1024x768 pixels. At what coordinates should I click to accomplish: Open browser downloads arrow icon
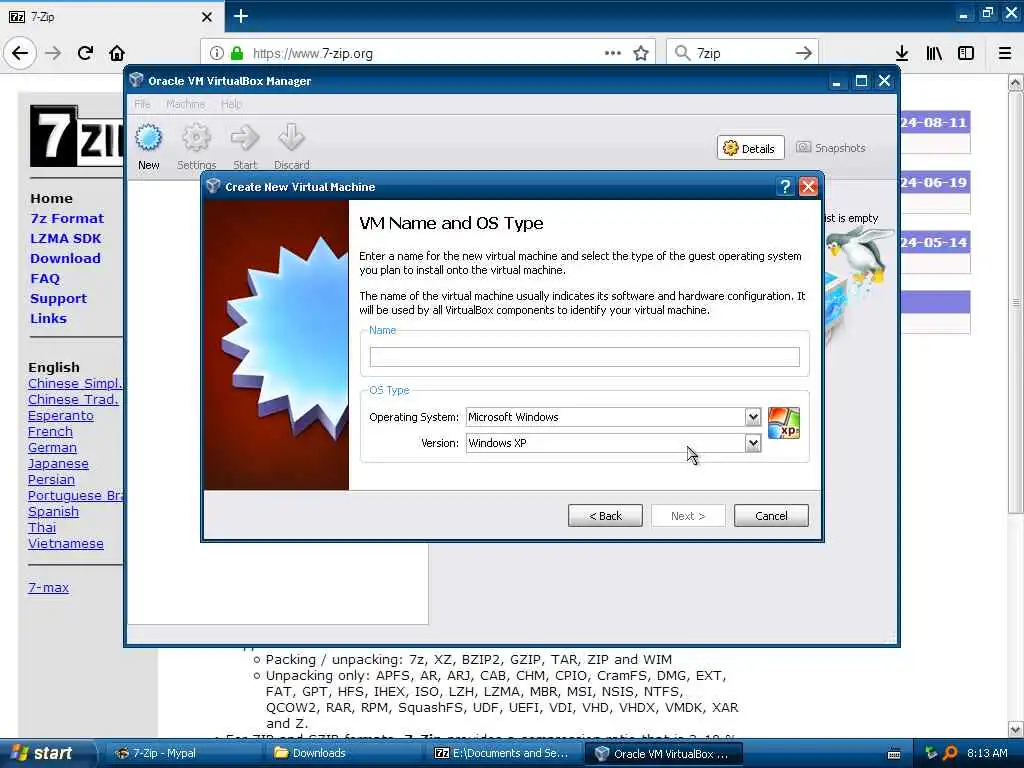tap(902, 53)
